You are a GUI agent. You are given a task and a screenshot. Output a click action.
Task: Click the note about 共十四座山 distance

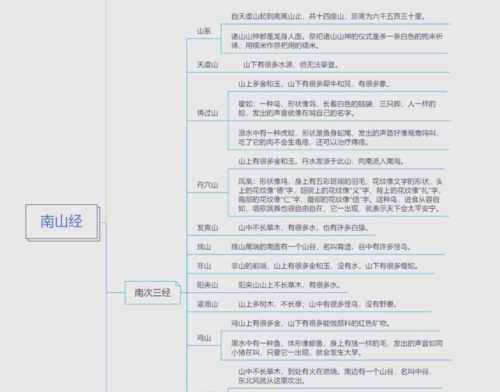tap(328, 16)
